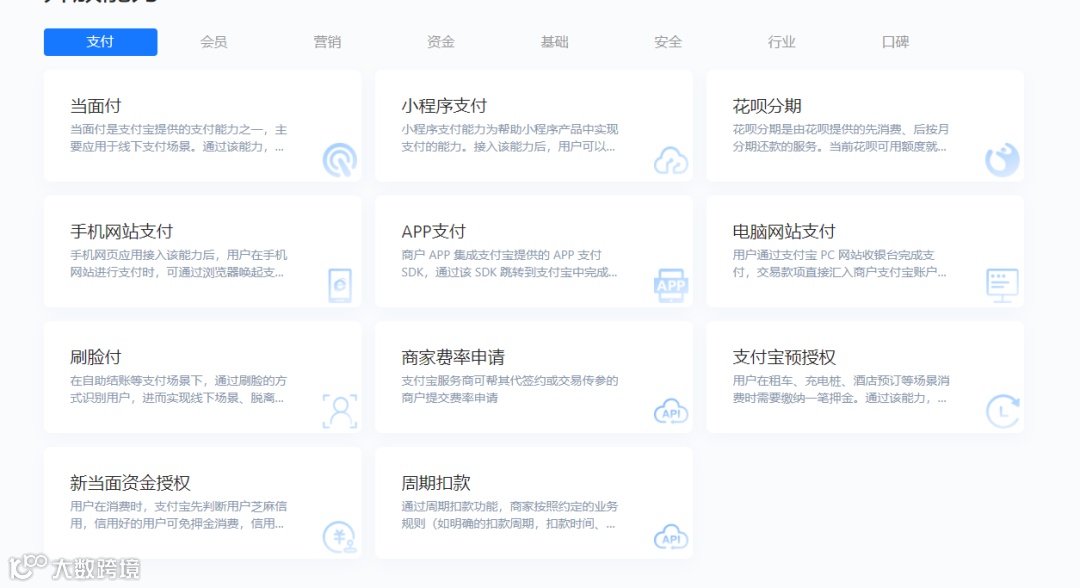
Task: Switch to the 行业 tab
Action: pyautogui.click(x=782, y=42)
